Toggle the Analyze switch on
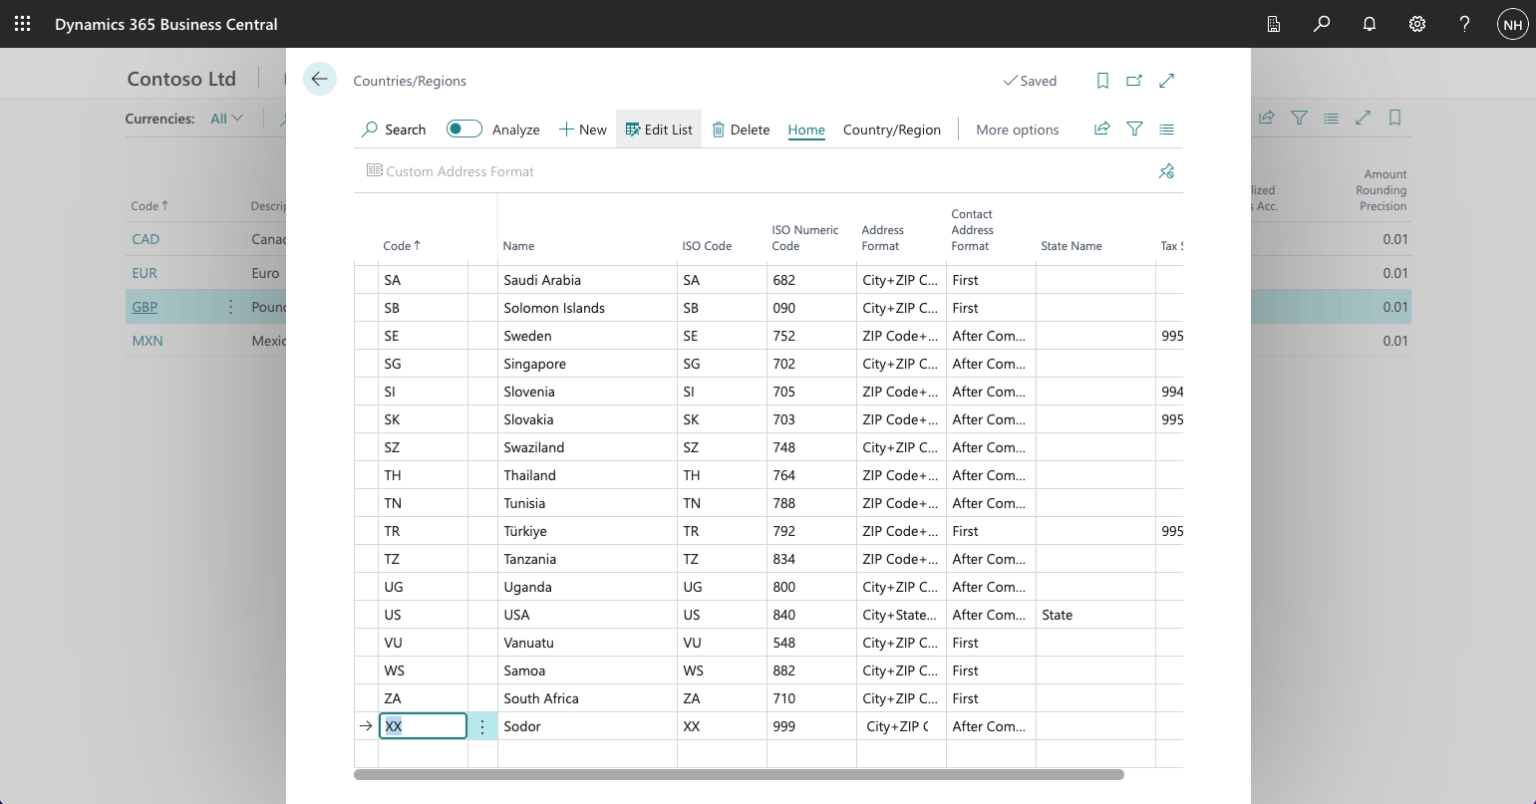Viewport: 1536px width, 804px height. point(464,129)
